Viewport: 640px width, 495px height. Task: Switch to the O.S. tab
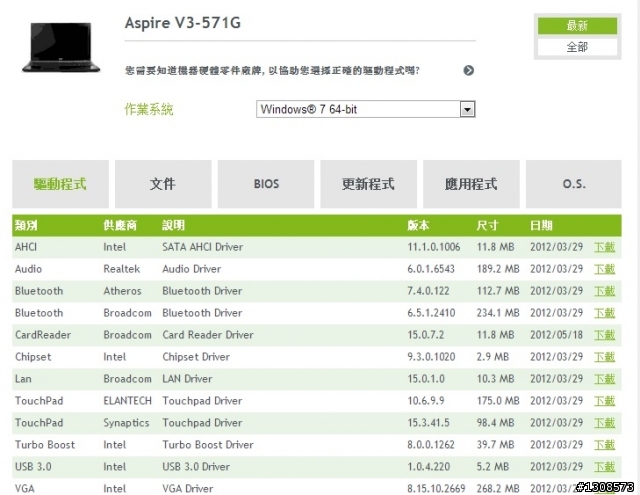click(573, 184)
